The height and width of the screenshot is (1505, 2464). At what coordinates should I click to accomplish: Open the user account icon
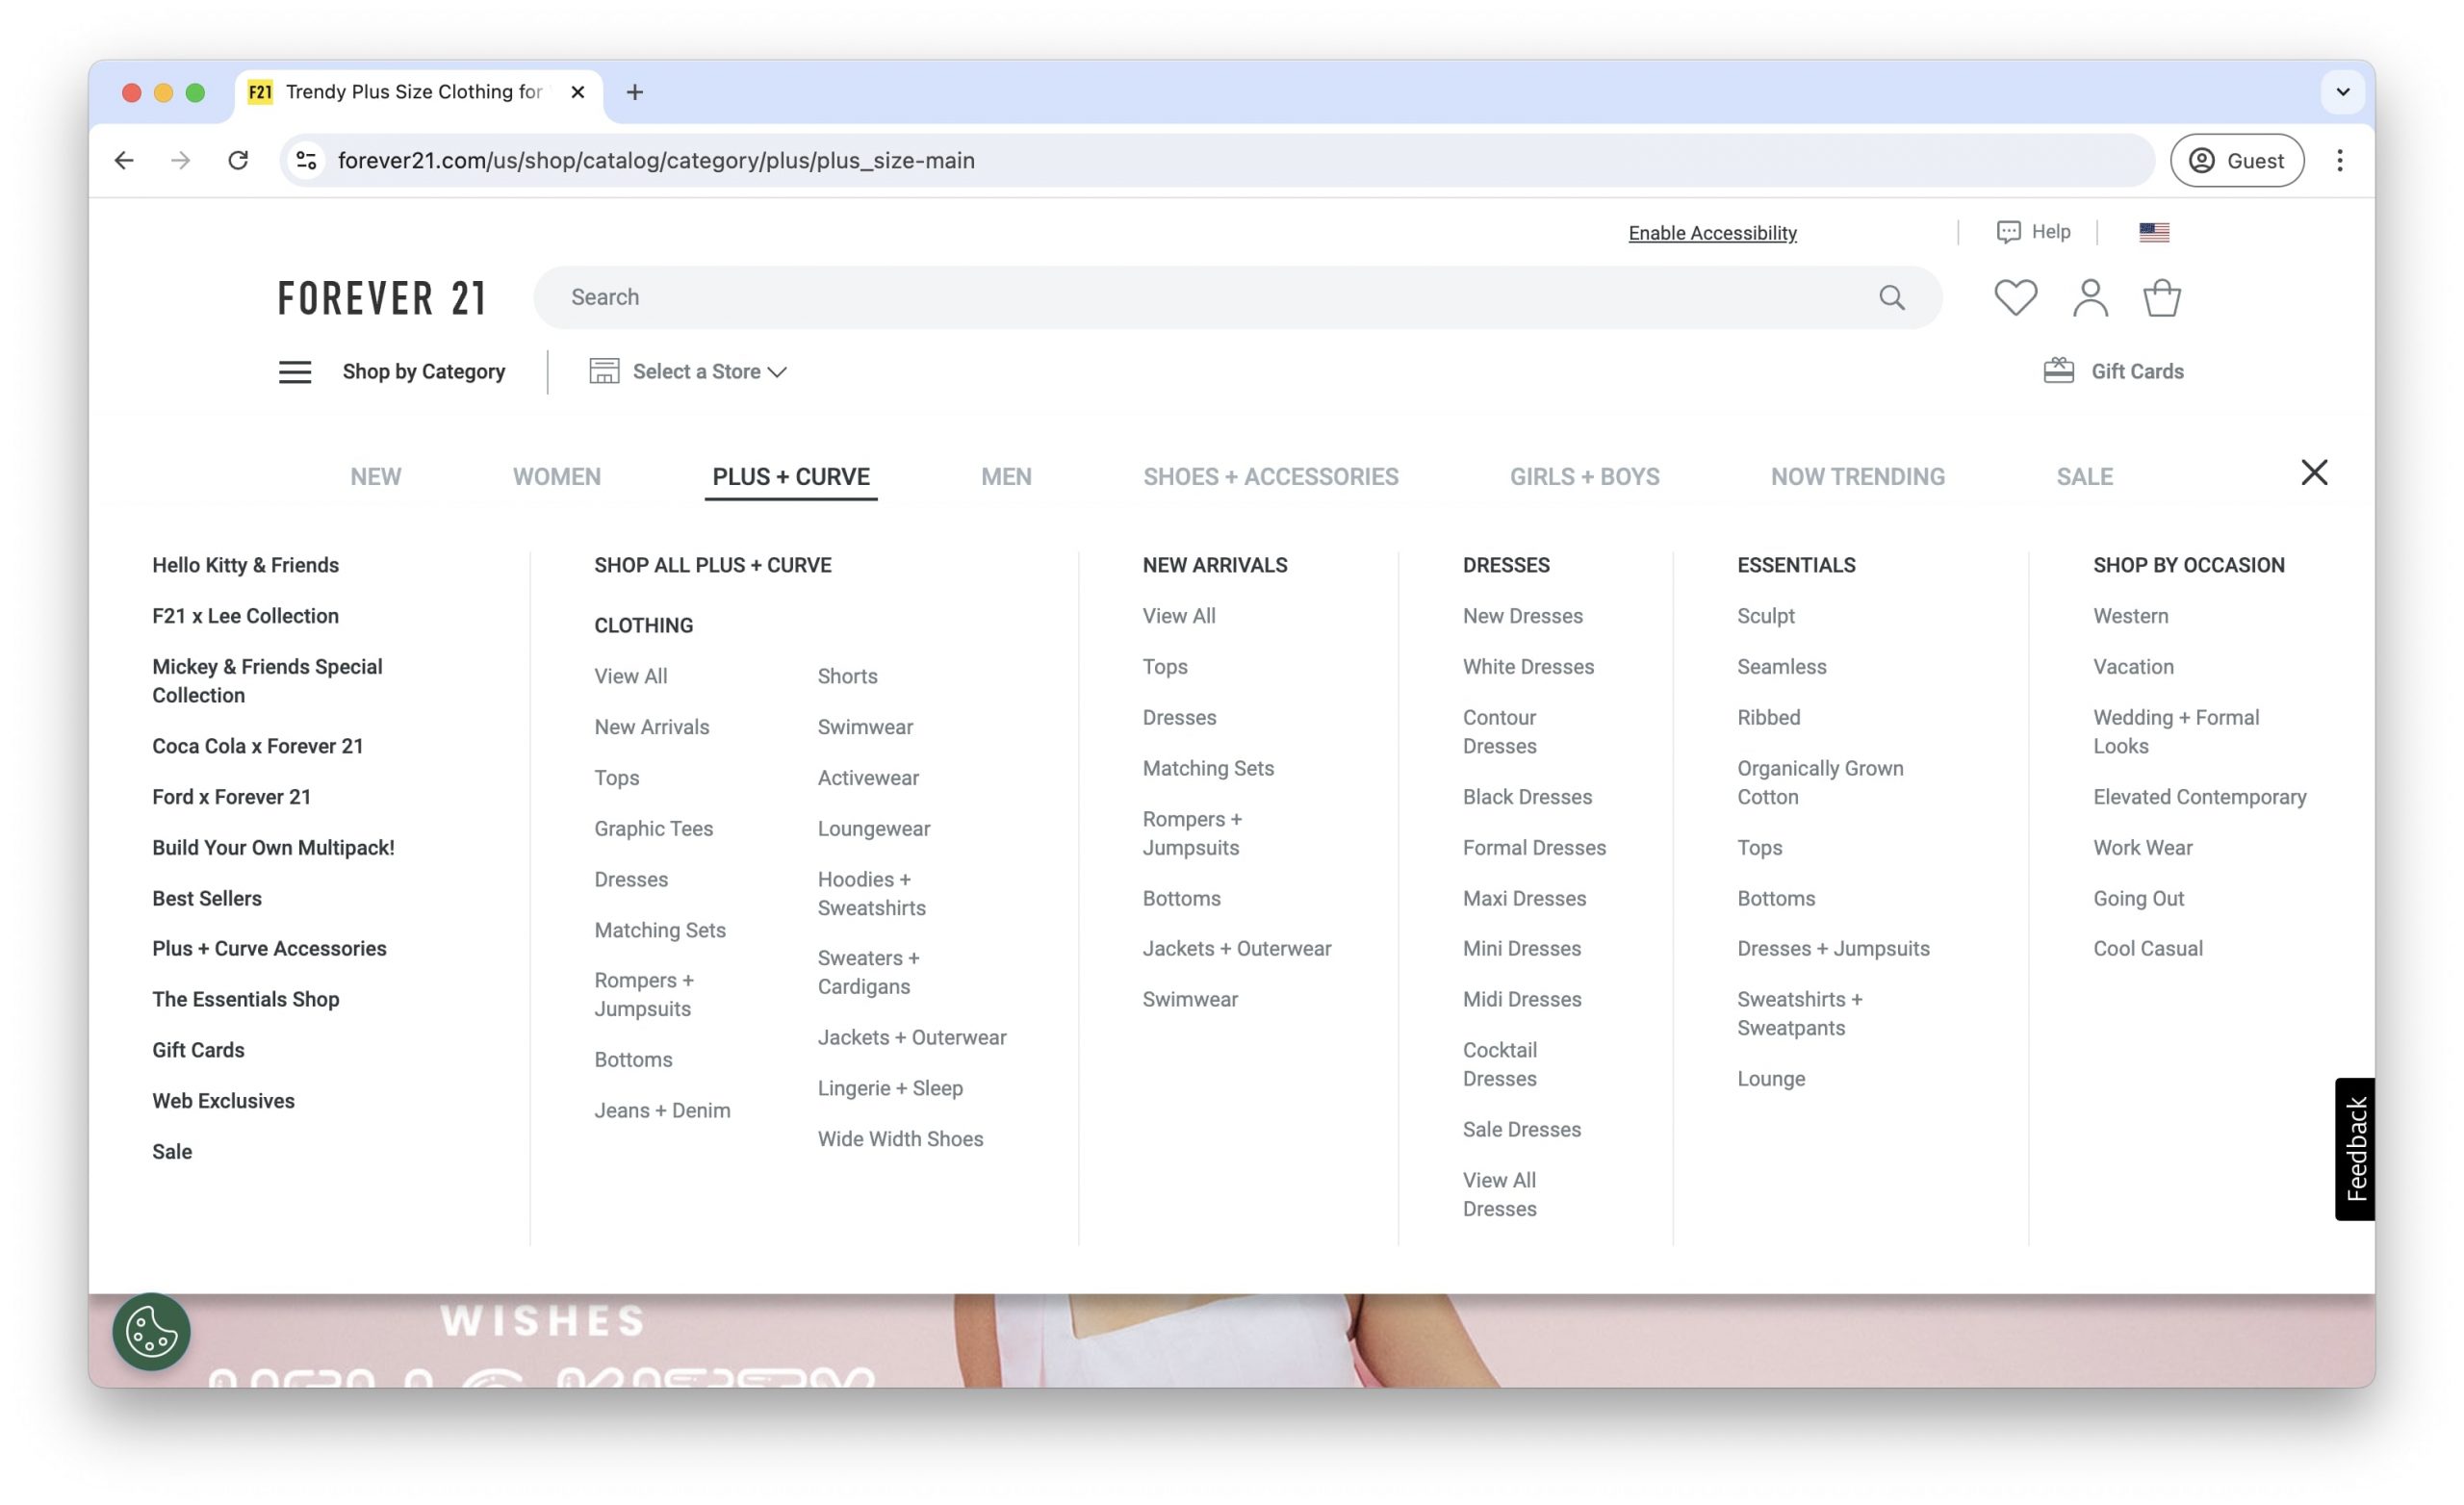2090,295
